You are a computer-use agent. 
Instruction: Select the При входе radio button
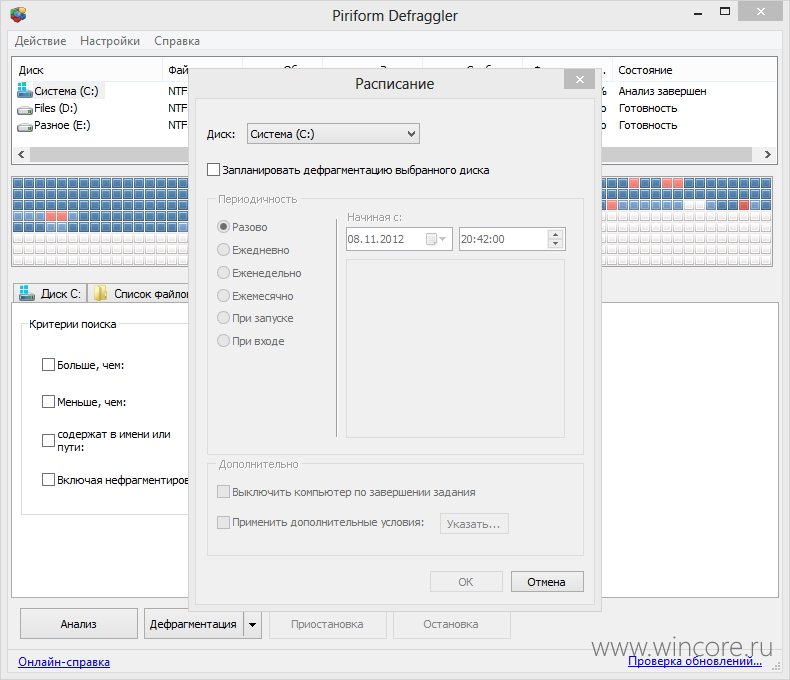pyautogui.click(x=223, y=341)
